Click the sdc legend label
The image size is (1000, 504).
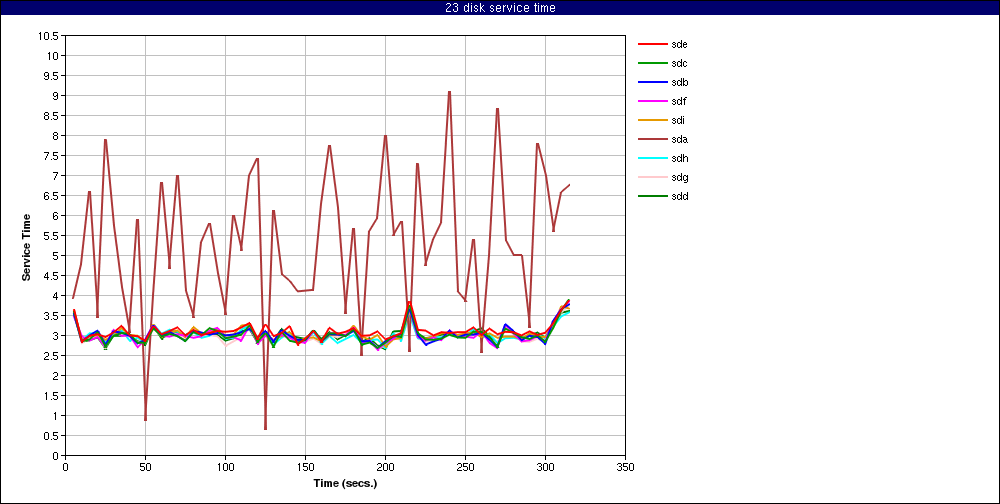click(x=679, y=63)
